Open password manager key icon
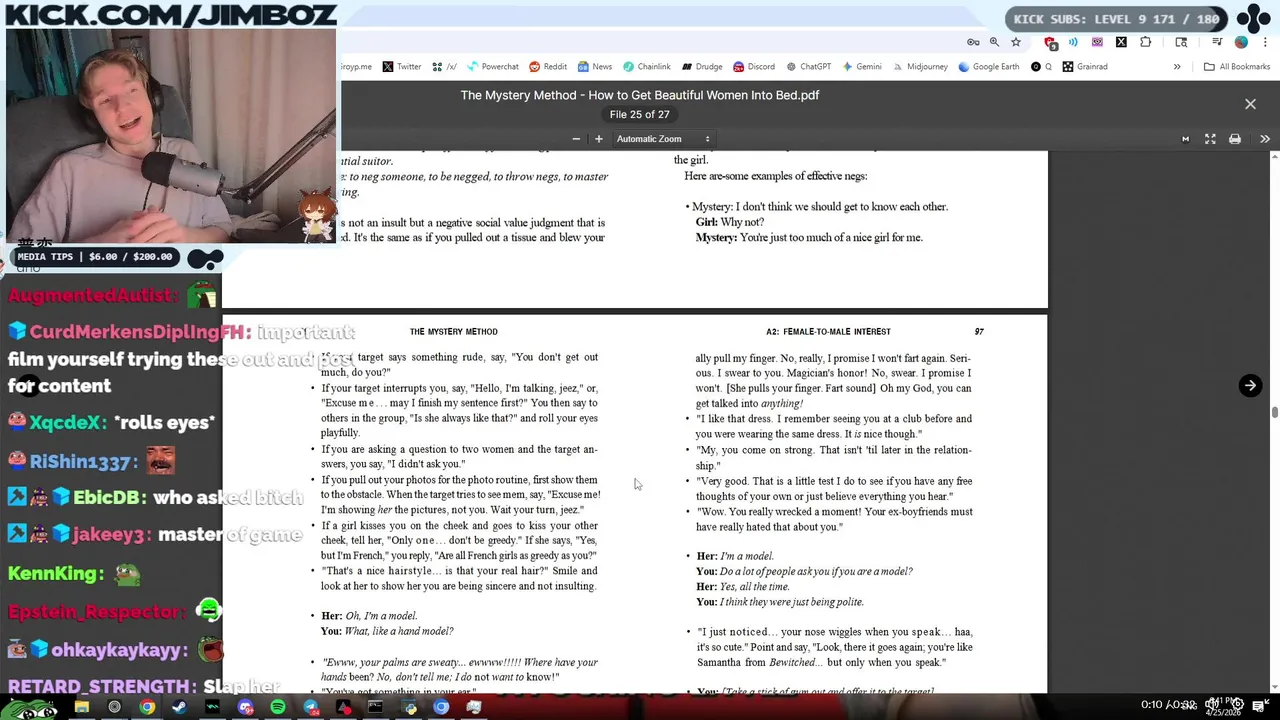 click(x=973, y=42)
